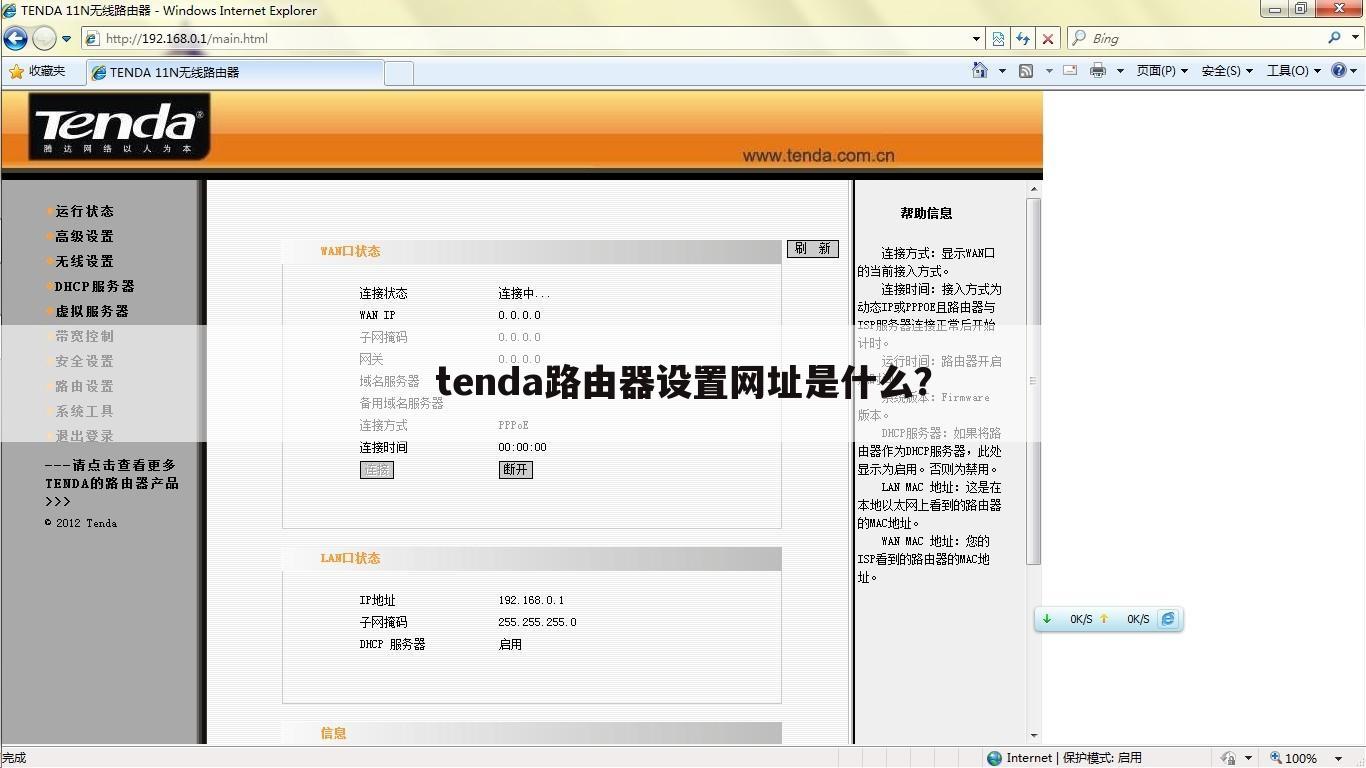This screenshot has width=1366, height=768.
Task: Expand the zoom level dropdown arrow
Action: (x=1339, y=758)
